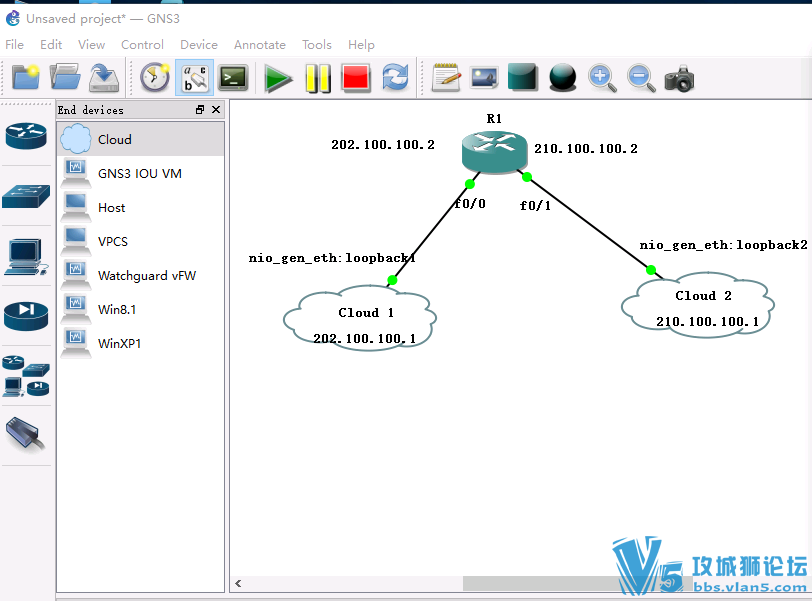The image size is (812, 601).
Task: Open console to all devices
Action: (234, 78)
